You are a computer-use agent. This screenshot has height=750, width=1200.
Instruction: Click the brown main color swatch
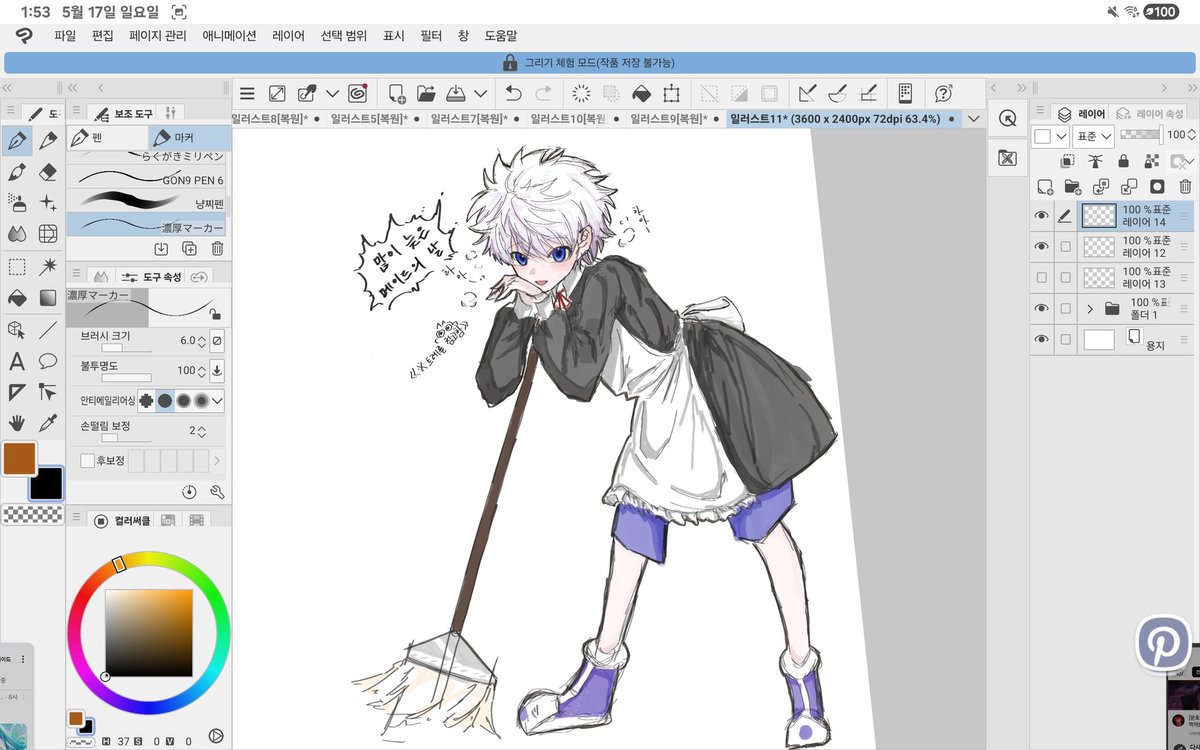(x=19, y=459)
